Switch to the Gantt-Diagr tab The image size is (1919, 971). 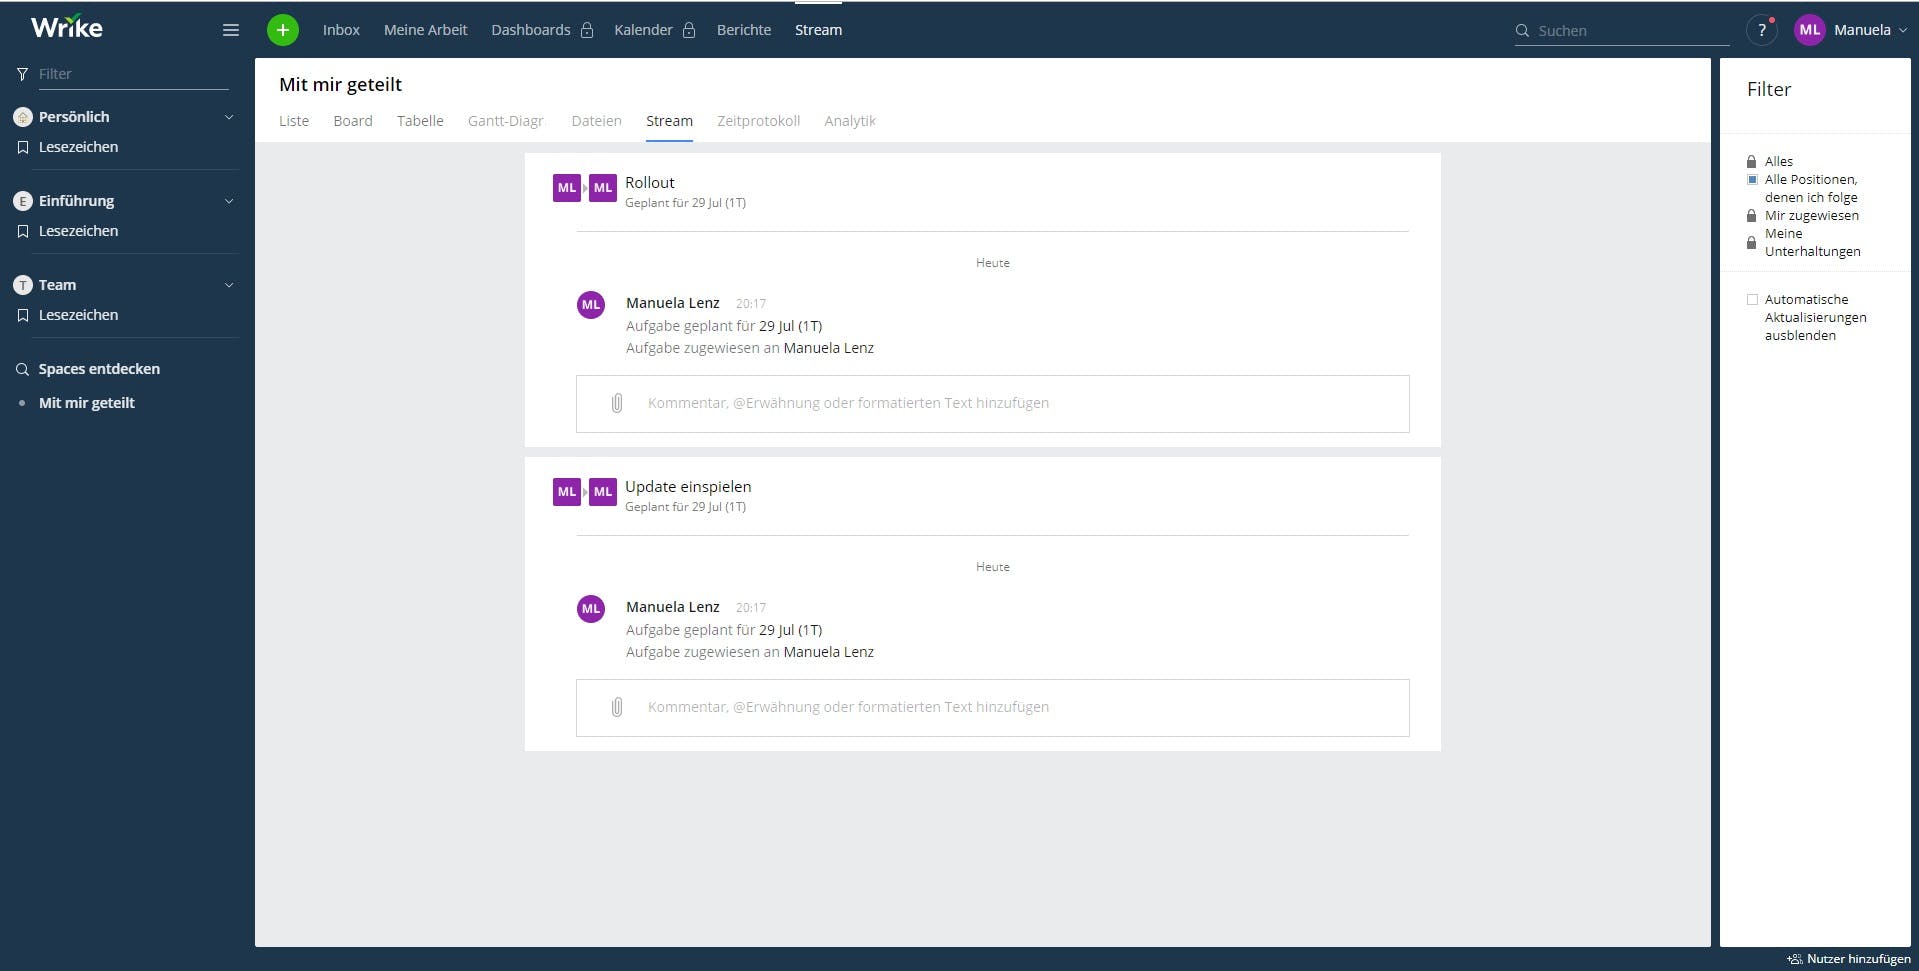click(x=505, y=120)
